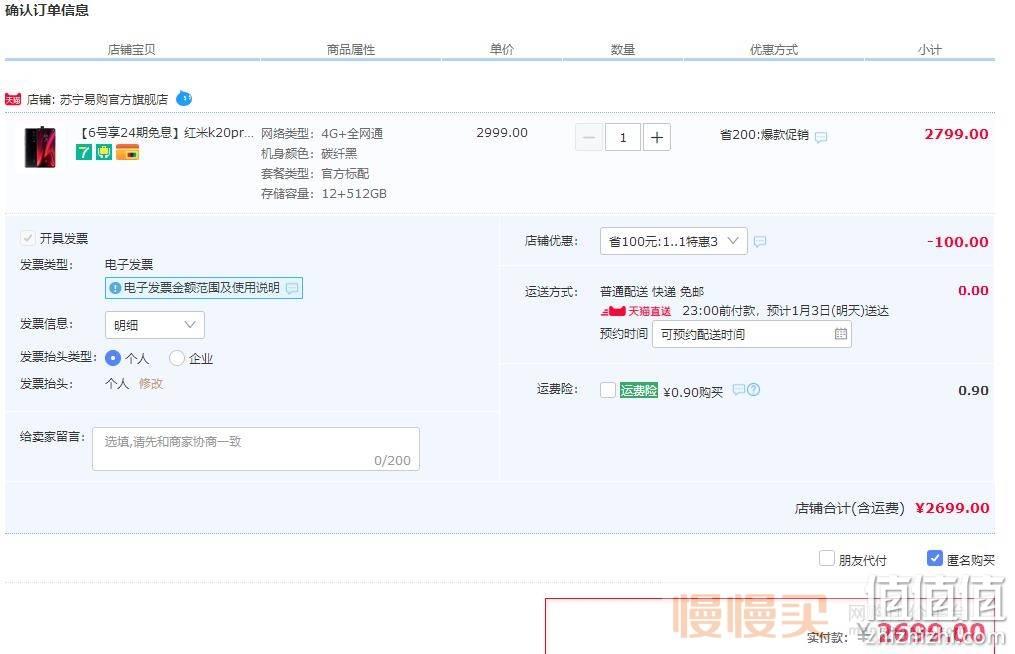Click the 单价 column header
The image size is (1015, 654).
click(502, 49)
